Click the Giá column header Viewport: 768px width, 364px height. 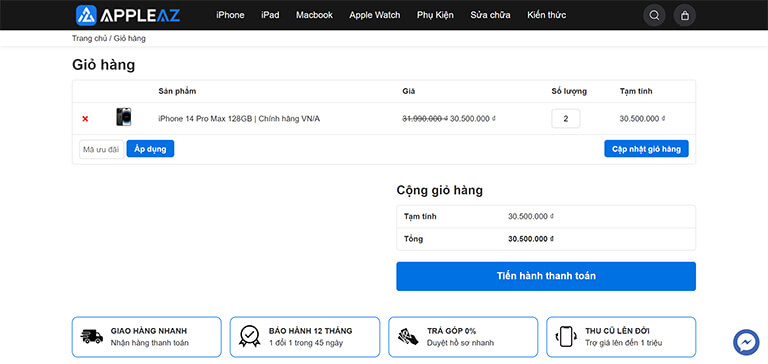click(x=408, y=91)
